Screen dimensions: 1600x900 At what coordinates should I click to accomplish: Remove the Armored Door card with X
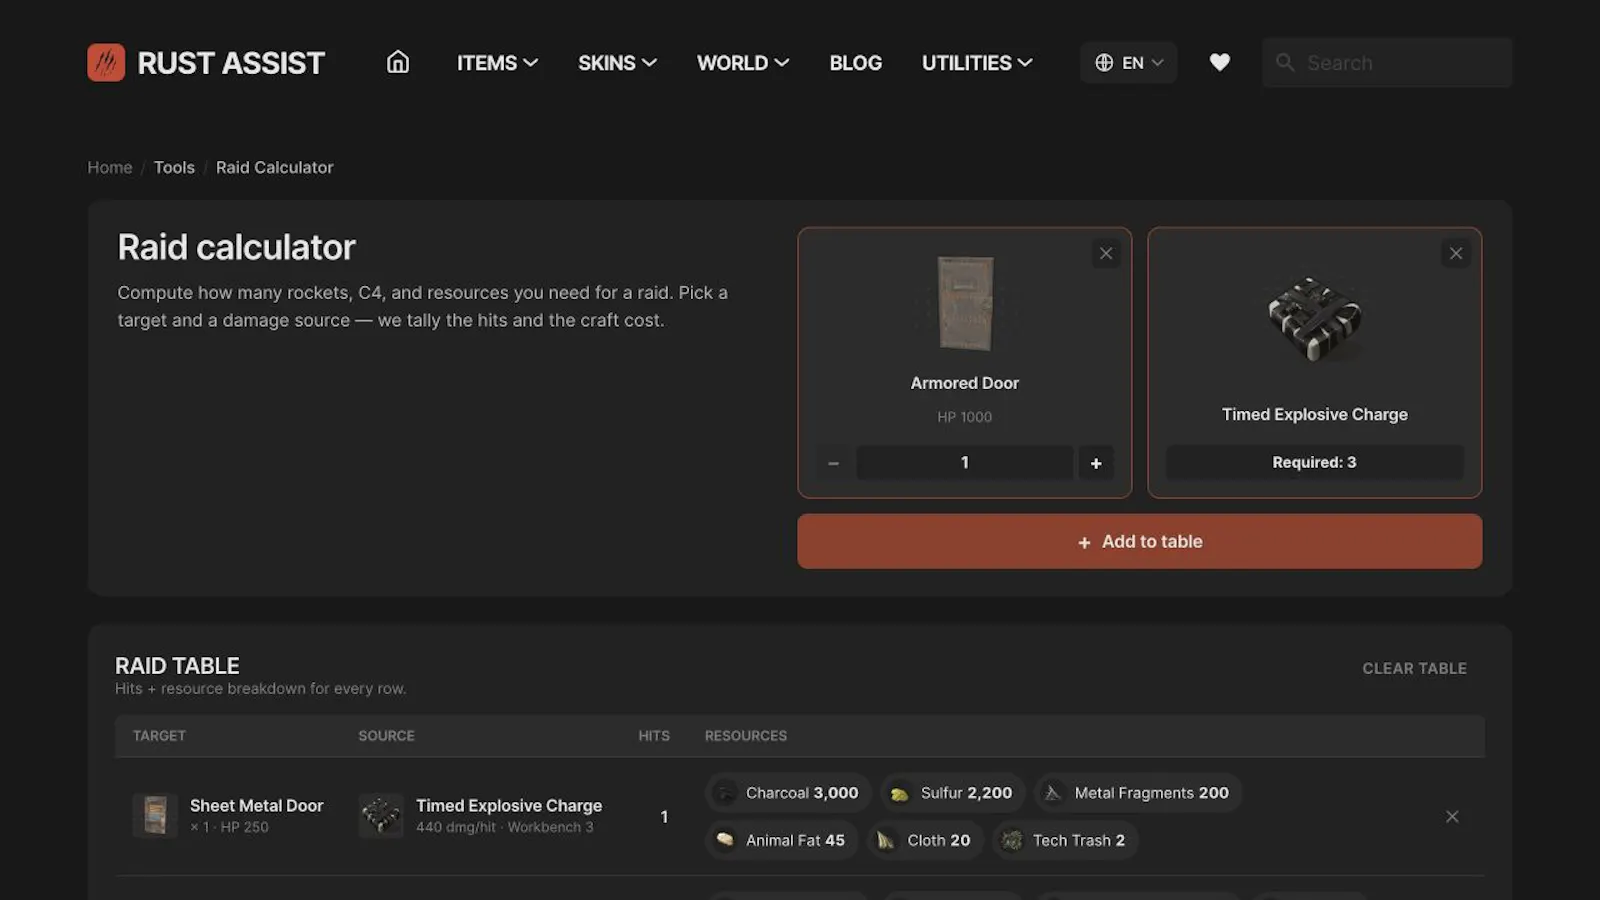coord(1106,253)
